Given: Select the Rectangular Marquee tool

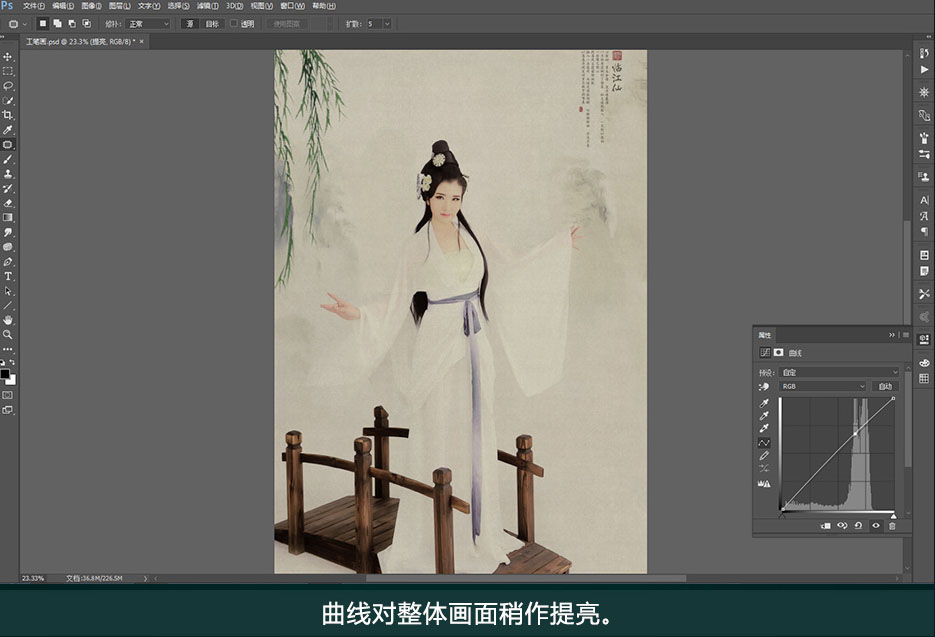Looking at the screenshot, I should click(x=8, y=71).
